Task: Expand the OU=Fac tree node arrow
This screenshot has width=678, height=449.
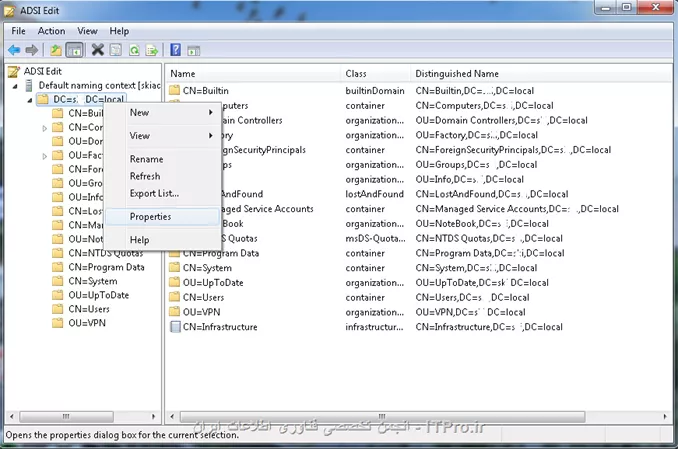Action: 45,156
